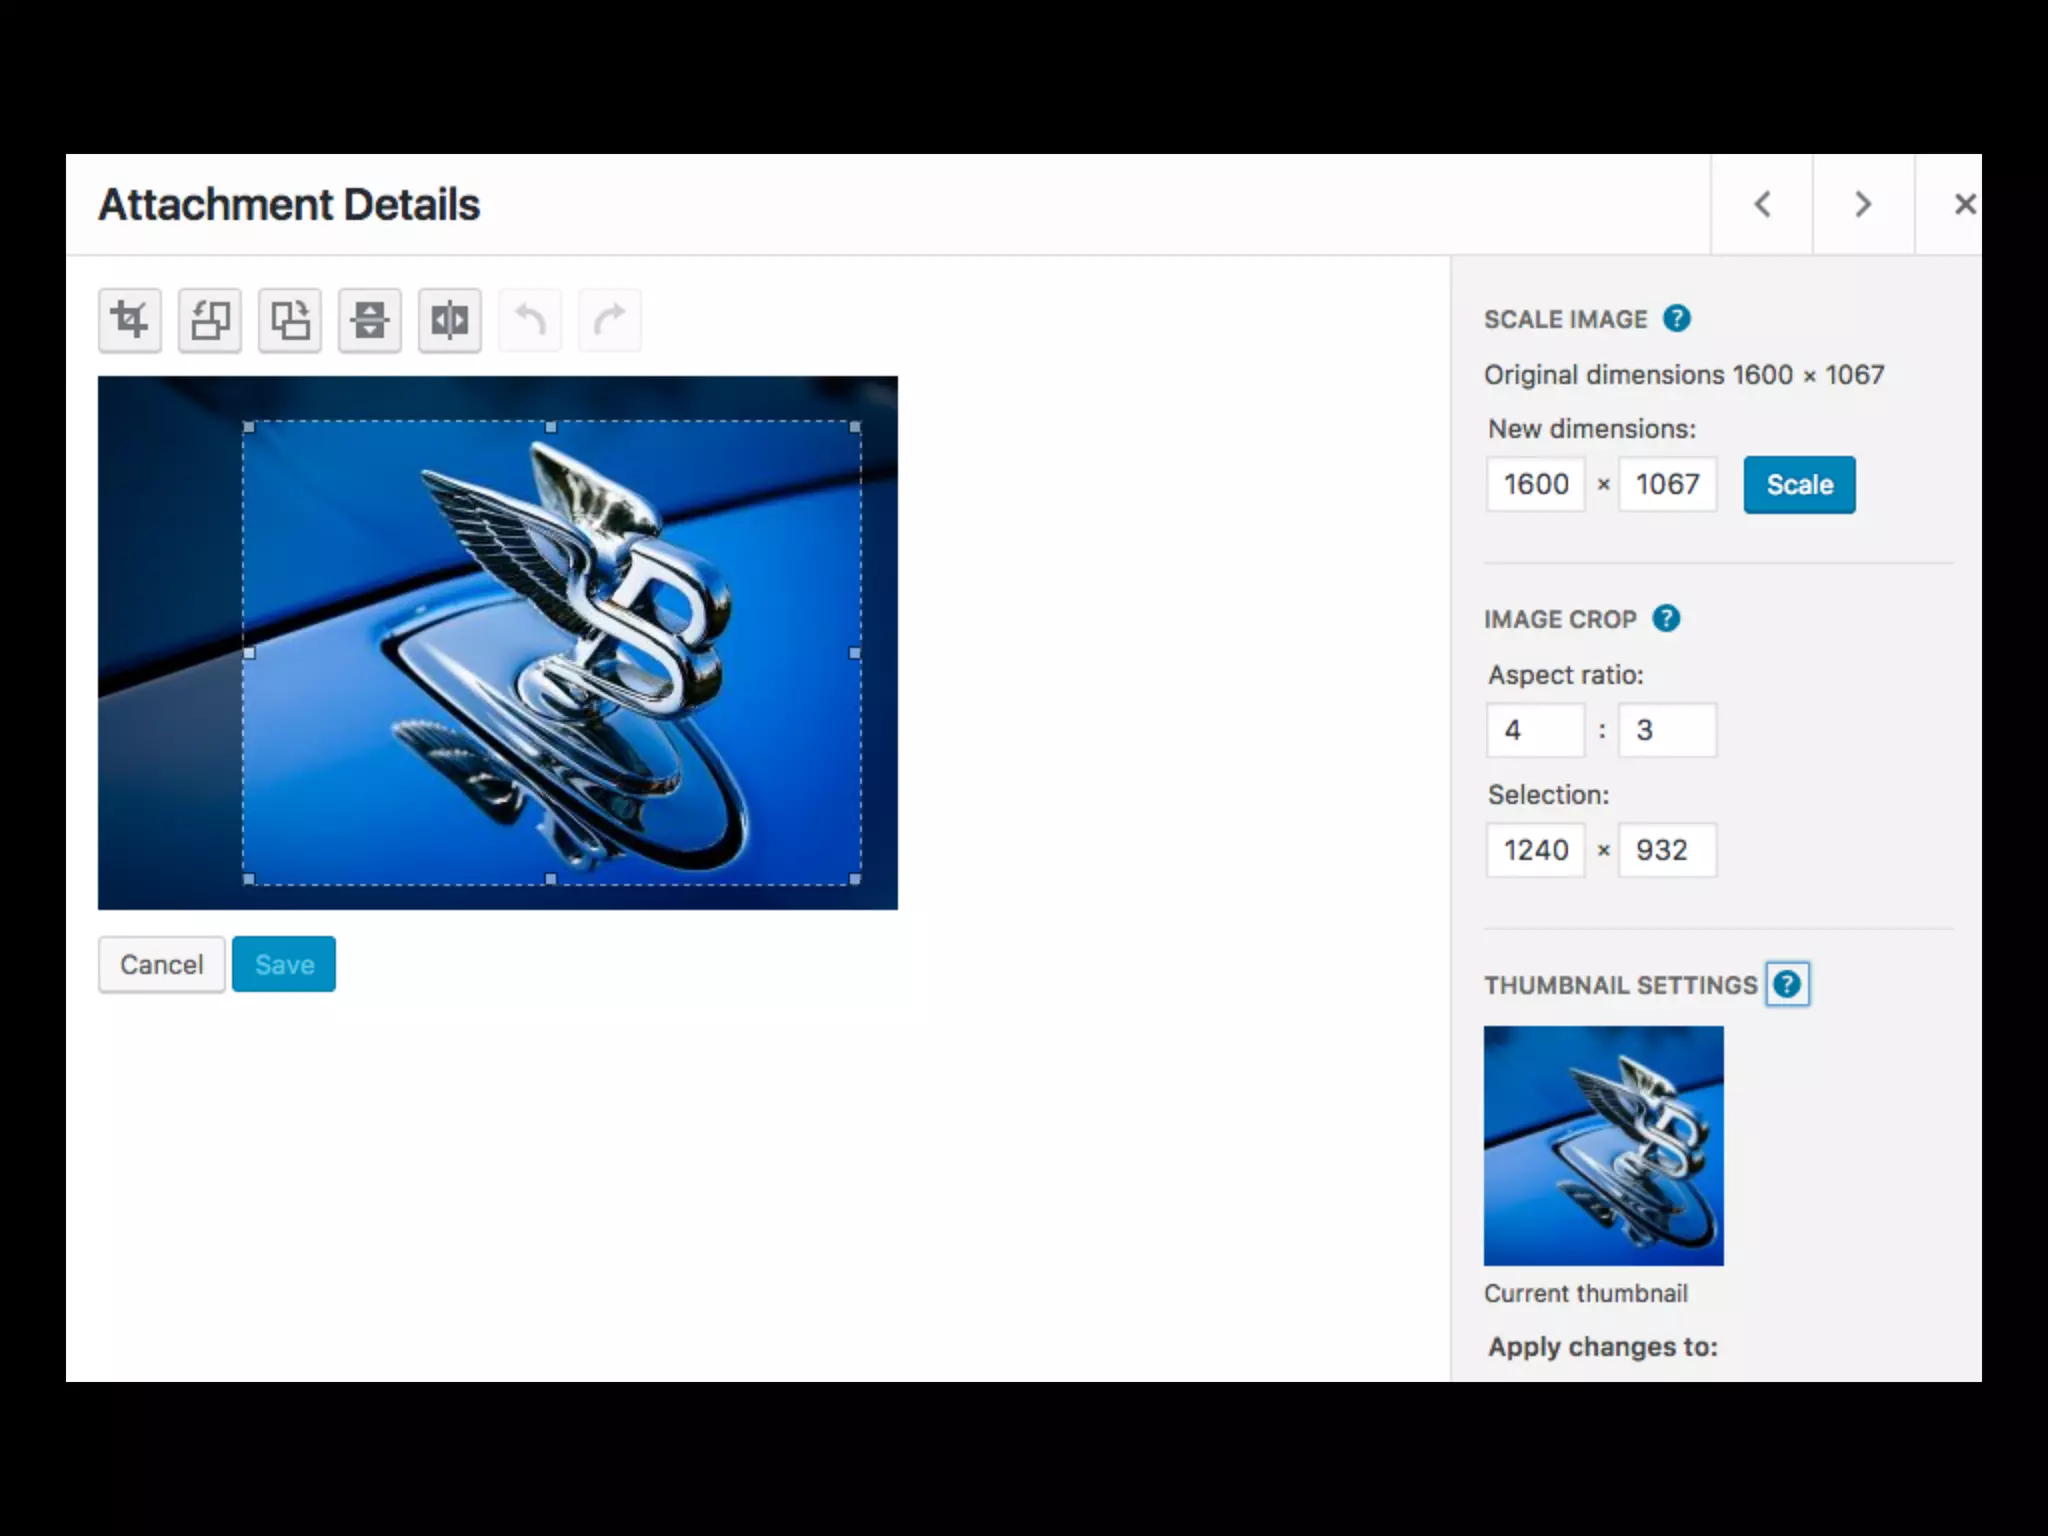
Task: Click aspect ratio width field 4
Action: pos(1536,730)
